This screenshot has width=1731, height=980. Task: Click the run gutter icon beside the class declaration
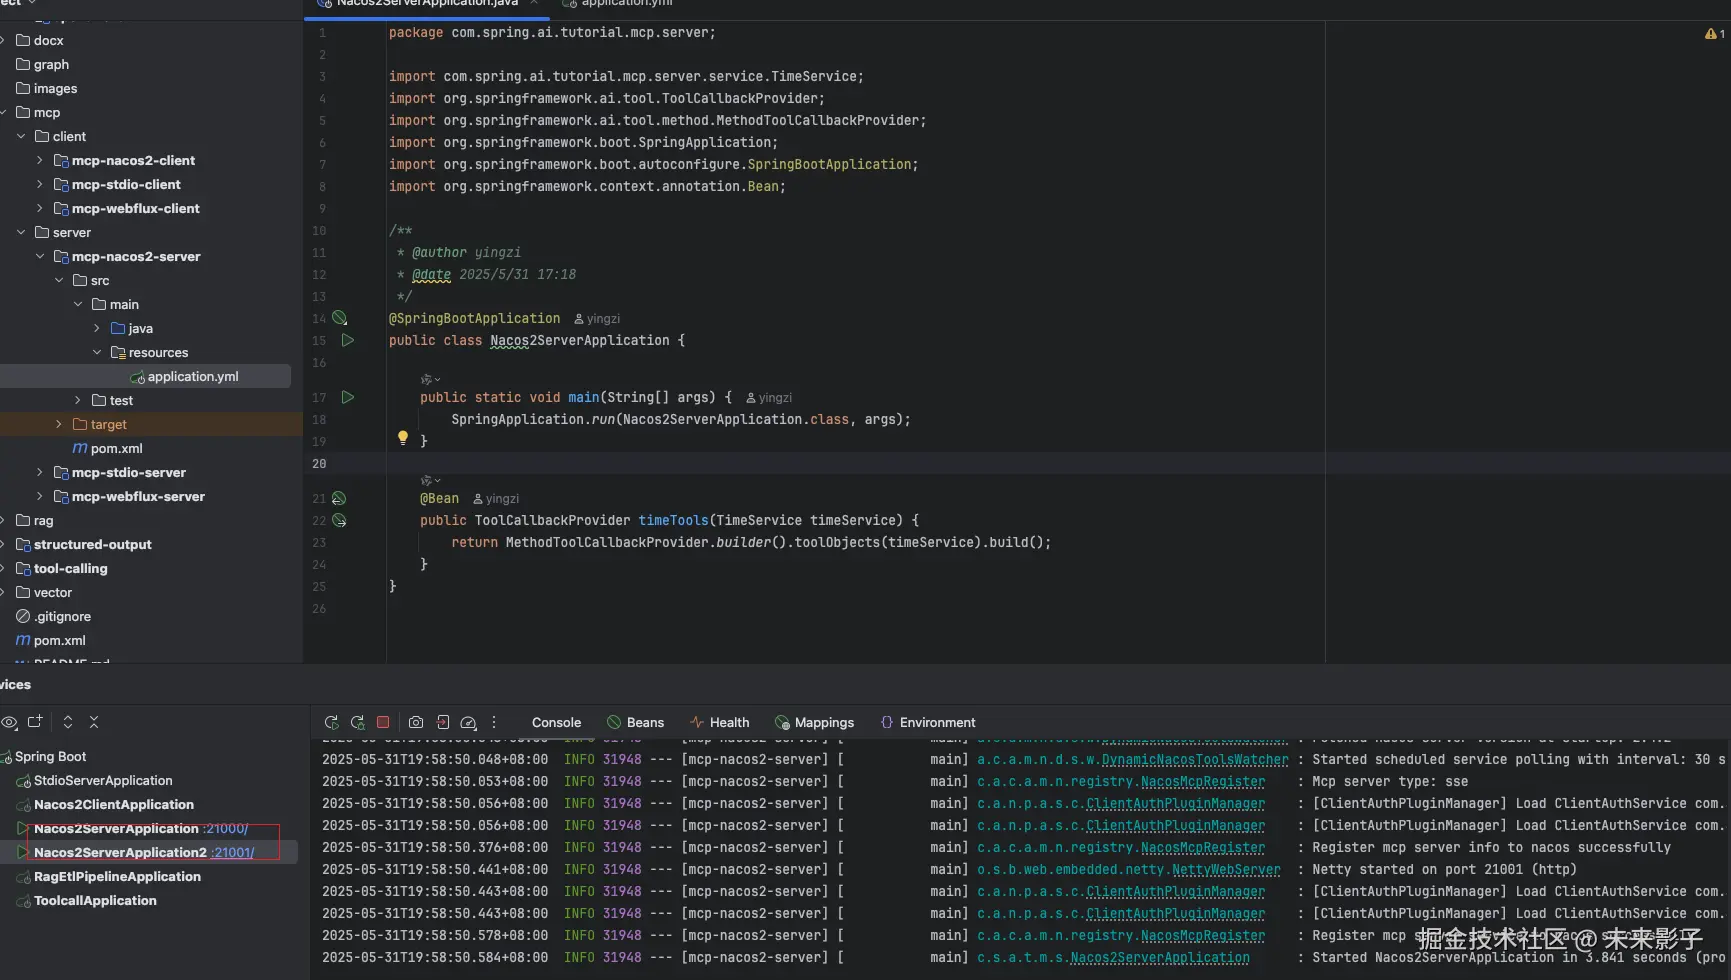coord(348,340)
